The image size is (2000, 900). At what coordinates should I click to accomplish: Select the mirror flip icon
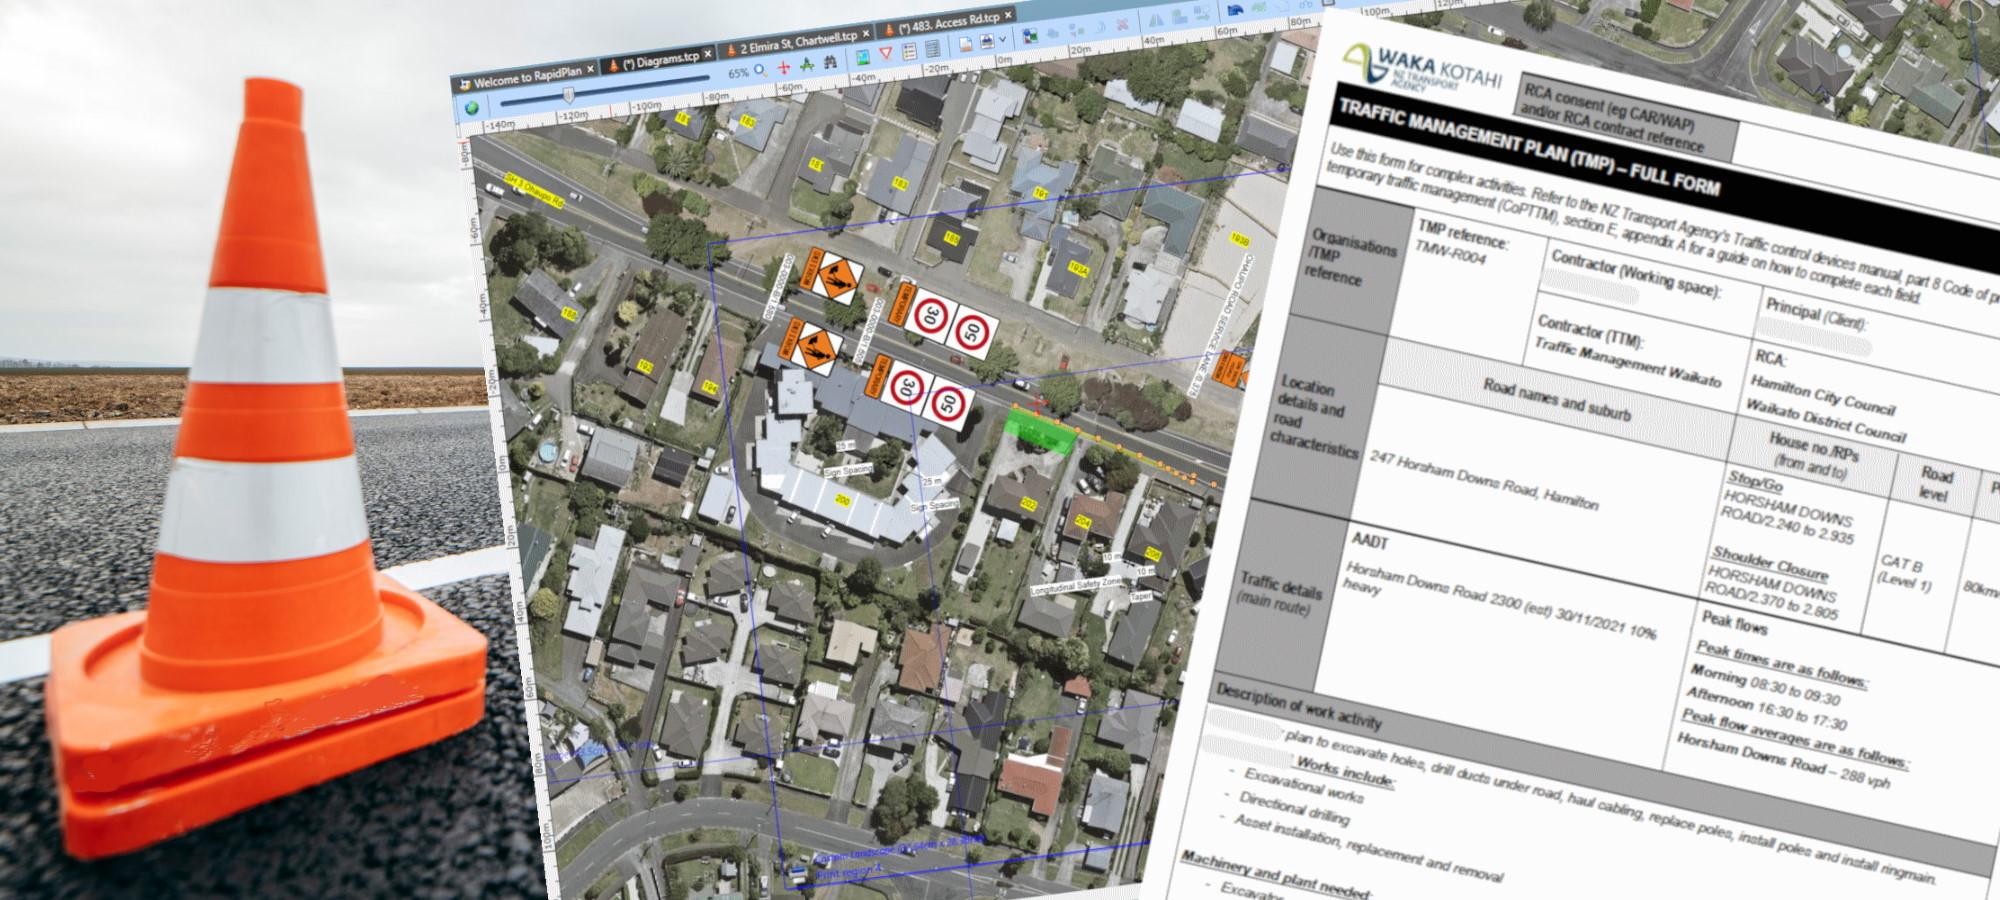1157,20
